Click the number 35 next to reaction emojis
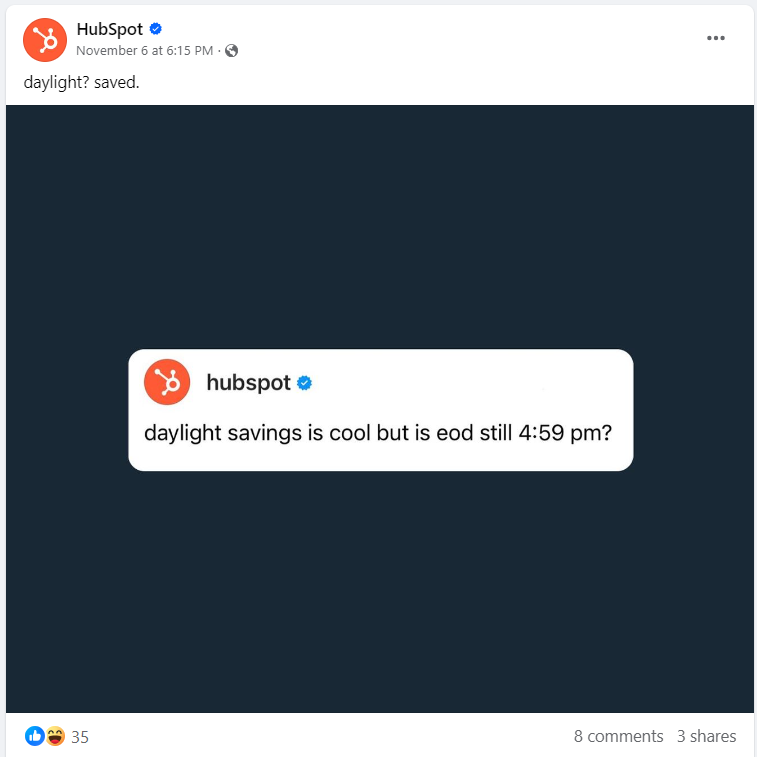 pos(80,737)
